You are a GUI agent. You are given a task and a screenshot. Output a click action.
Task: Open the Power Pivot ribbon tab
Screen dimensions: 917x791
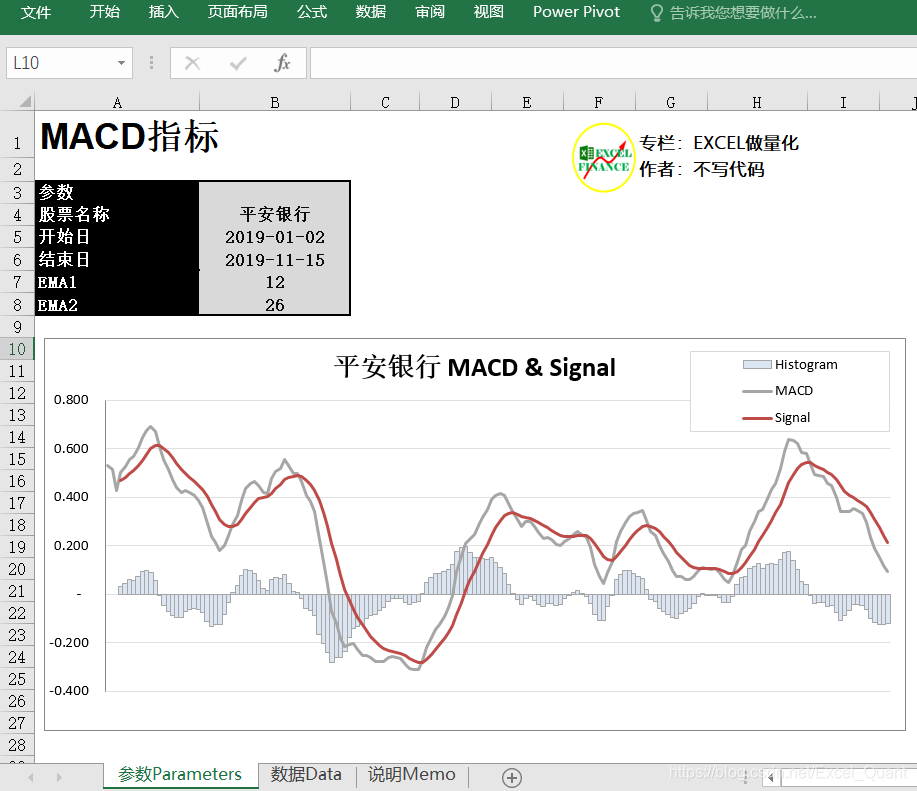point(576,12)
